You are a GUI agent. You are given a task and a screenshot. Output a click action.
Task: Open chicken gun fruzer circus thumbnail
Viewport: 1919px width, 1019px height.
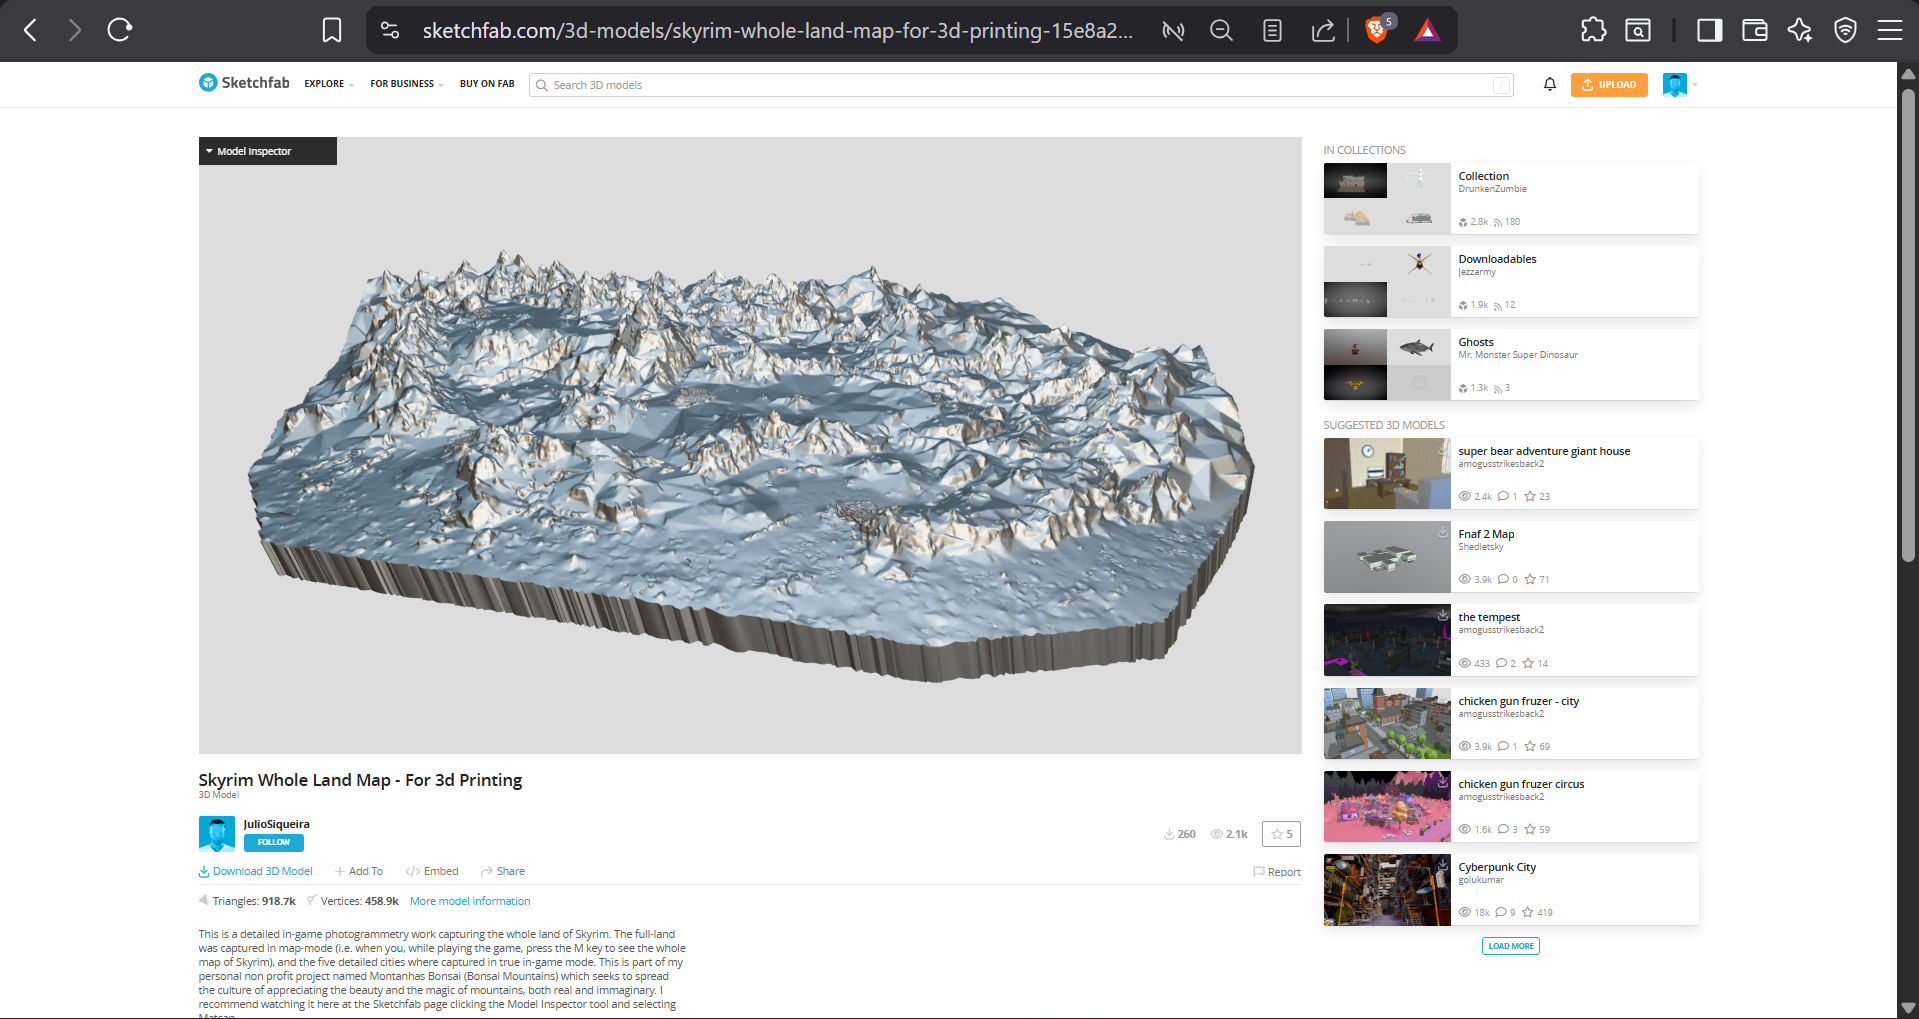(x=1387, y=806)
